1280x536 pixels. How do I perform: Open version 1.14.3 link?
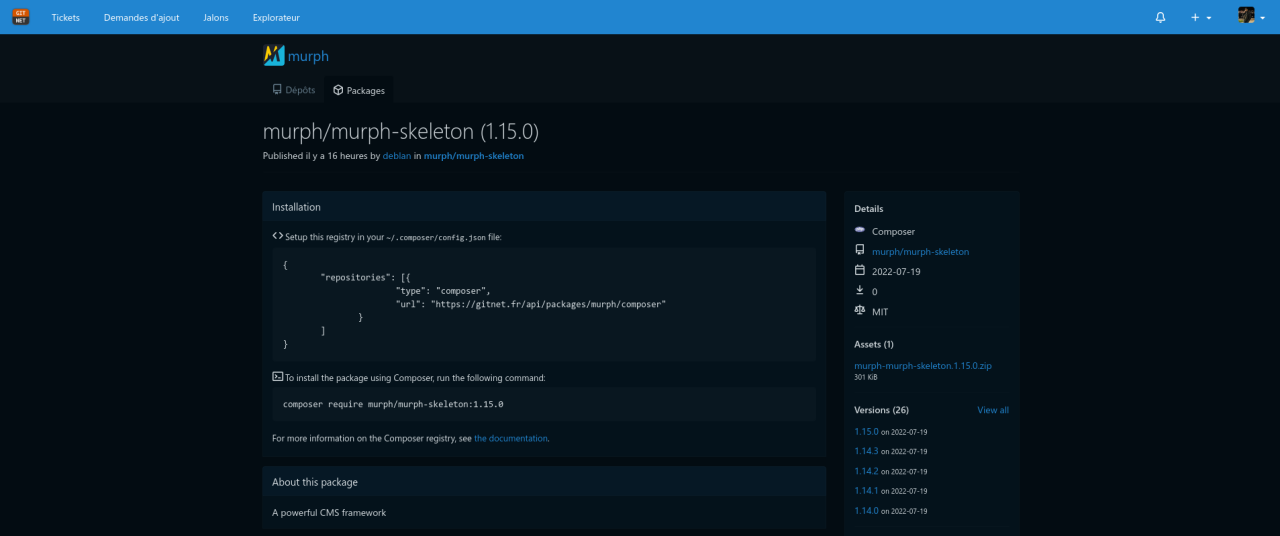866,451
